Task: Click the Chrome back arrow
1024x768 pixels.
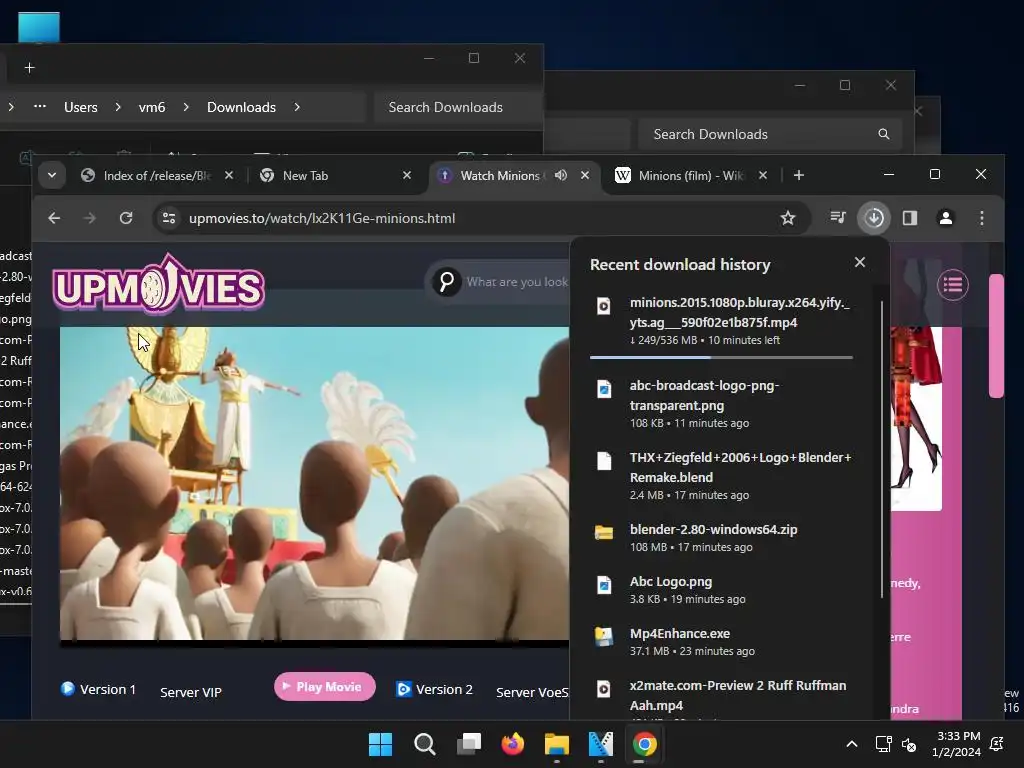Action: pos(54,218)
